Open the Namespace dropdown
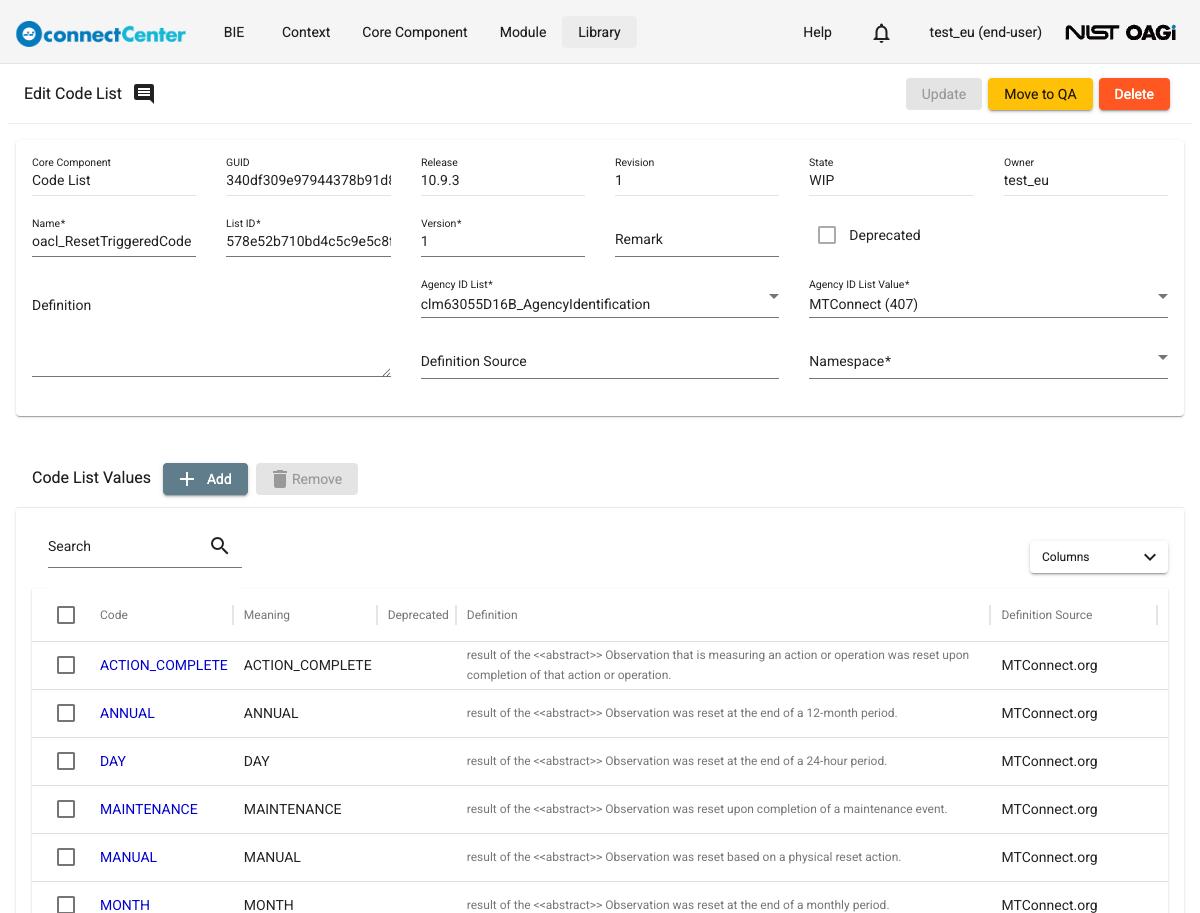Viewport: 1200px width, 913px height. tap(988, 360)
